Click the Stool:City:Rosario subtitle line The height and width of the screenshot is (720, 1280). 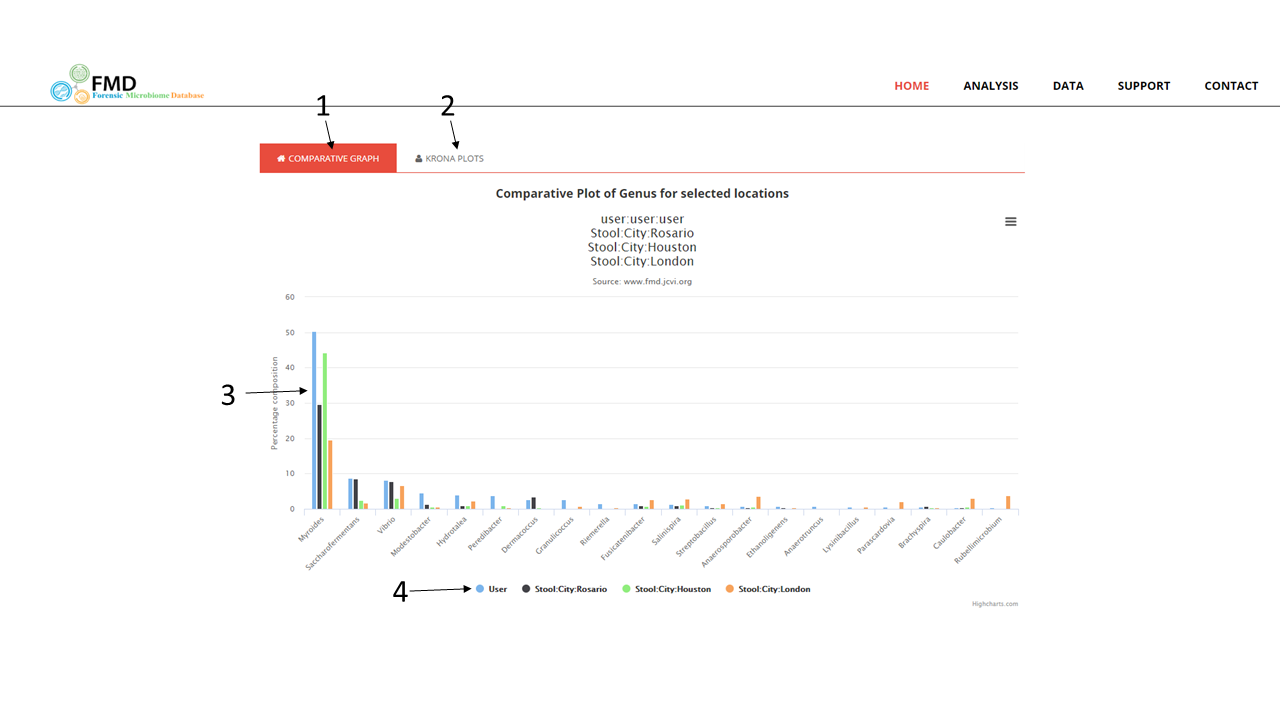click(x=642, y=233)
